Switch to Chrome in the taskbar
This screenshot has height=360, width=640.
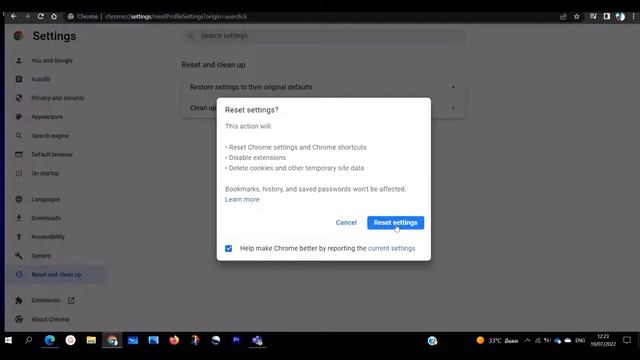(112, 340)
